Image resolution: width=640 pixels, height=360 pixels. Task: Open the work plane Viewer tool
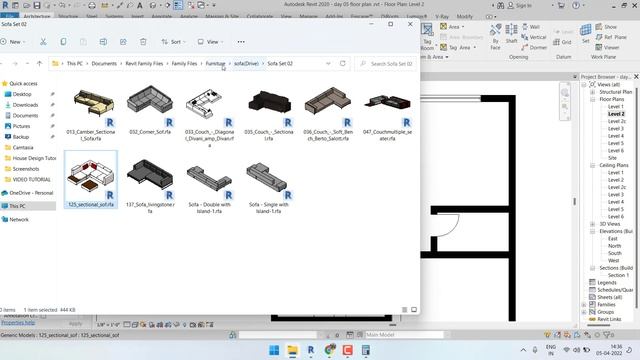point(607,47)
